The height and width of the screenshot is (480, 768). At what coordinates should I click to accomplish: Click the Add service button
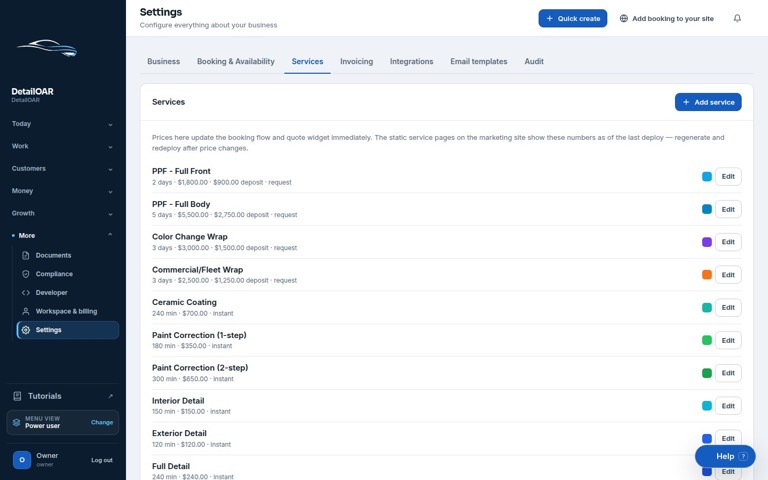point(708,102)
